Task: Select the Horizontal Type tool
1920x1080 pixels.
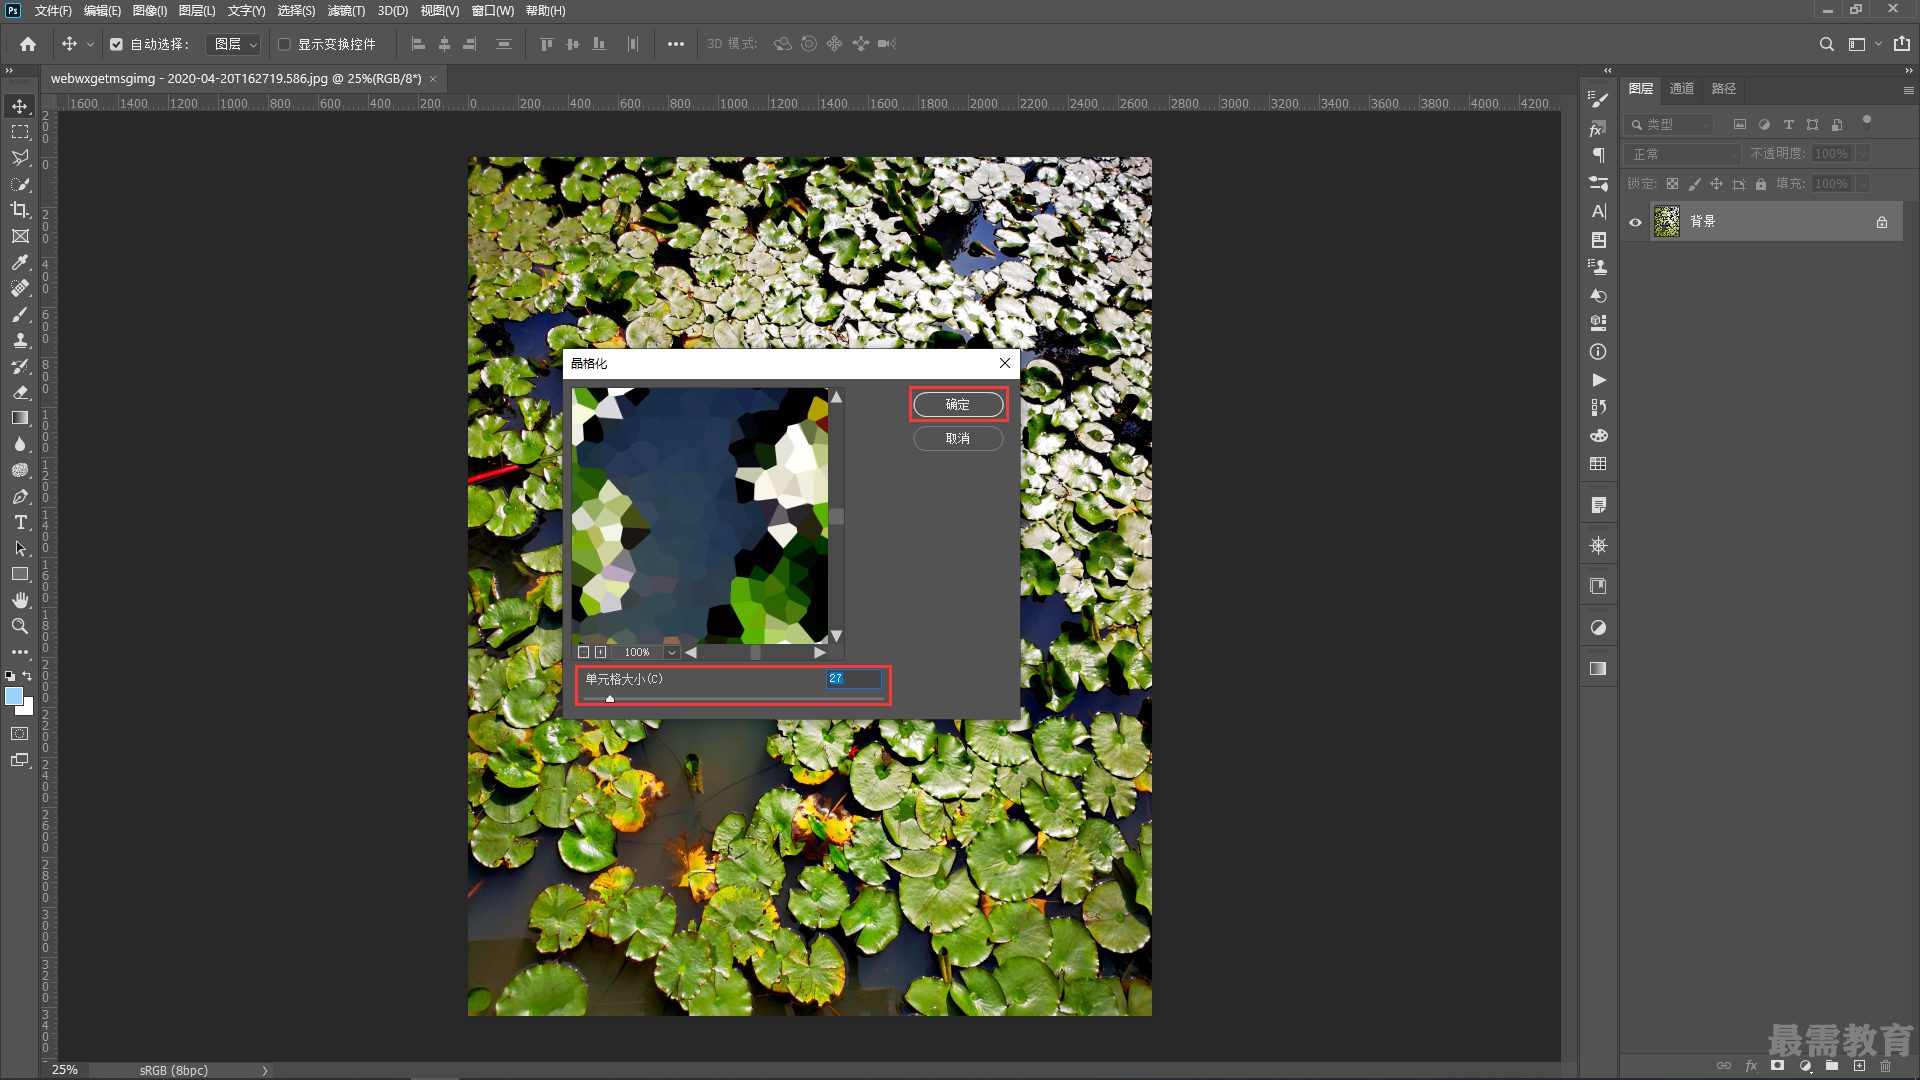Action: click(20, 522)
